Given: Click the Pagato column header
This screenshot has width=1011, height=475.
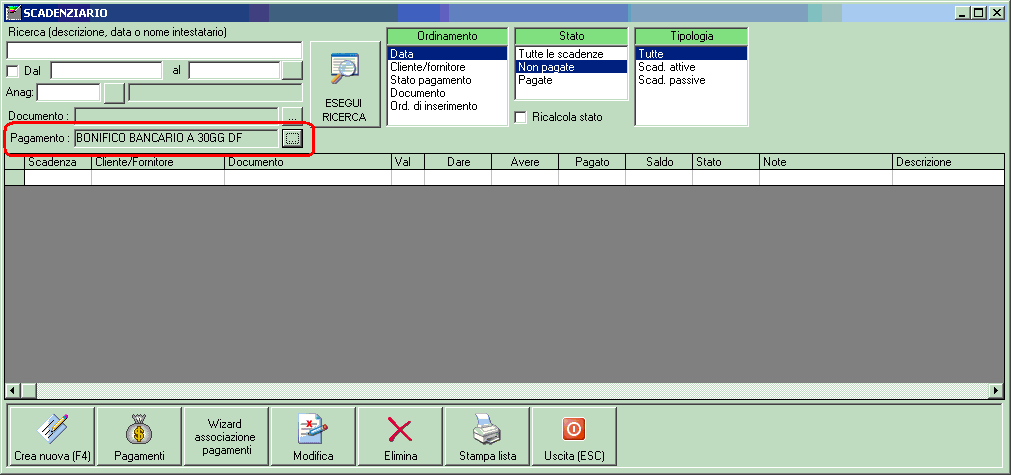Looking at the screenshot, I should (593, 162).
